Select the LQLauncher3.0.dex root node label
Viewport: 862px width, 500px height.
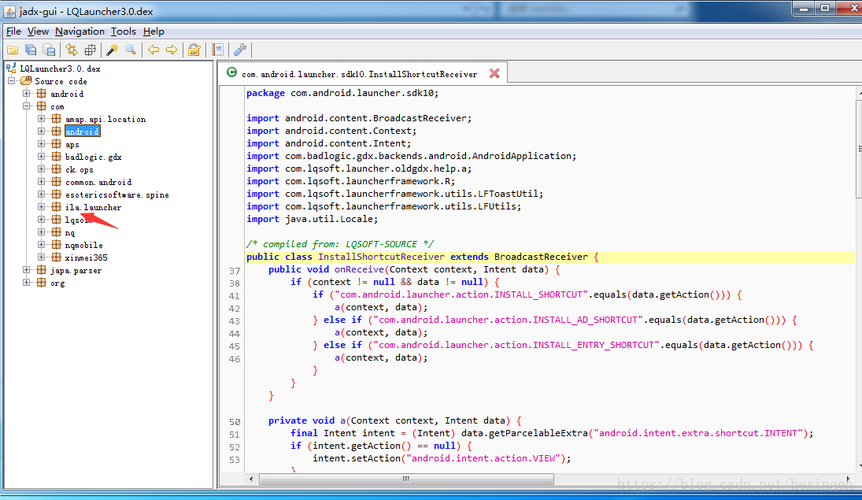coord(60,69)
